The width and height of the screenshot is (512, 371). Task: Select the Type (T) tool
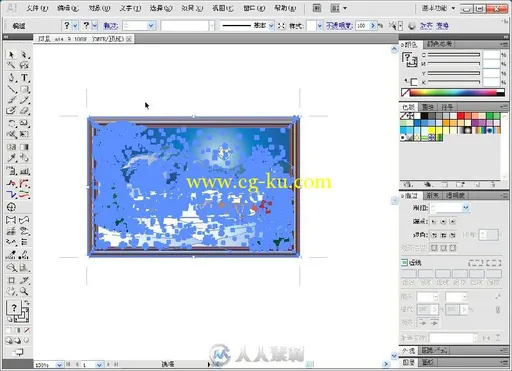point(24,78)
